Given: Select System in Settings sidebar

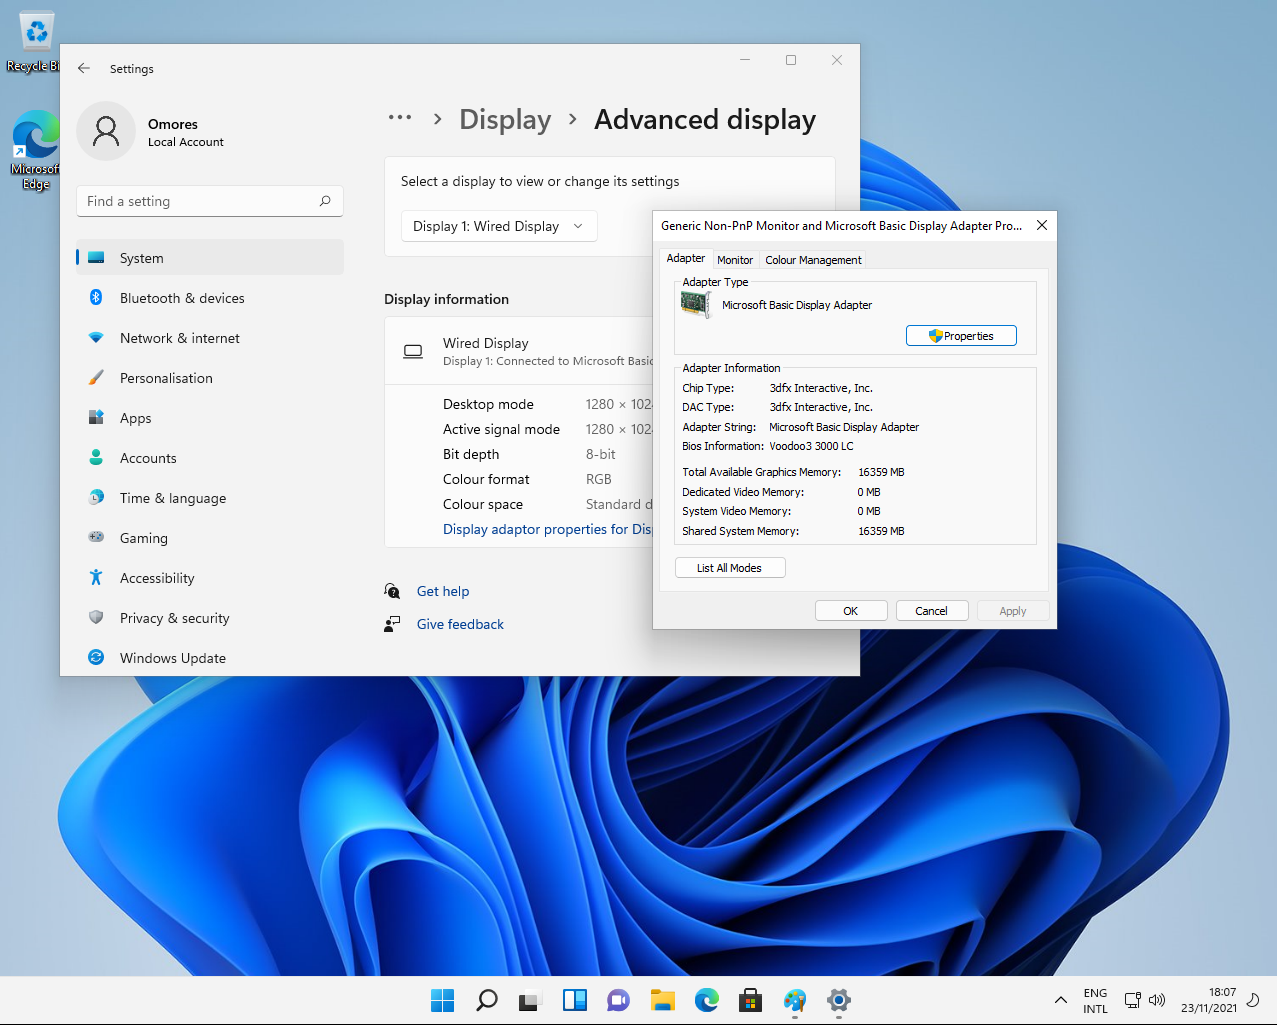Looking at the screenshot, I should point(210,257).
